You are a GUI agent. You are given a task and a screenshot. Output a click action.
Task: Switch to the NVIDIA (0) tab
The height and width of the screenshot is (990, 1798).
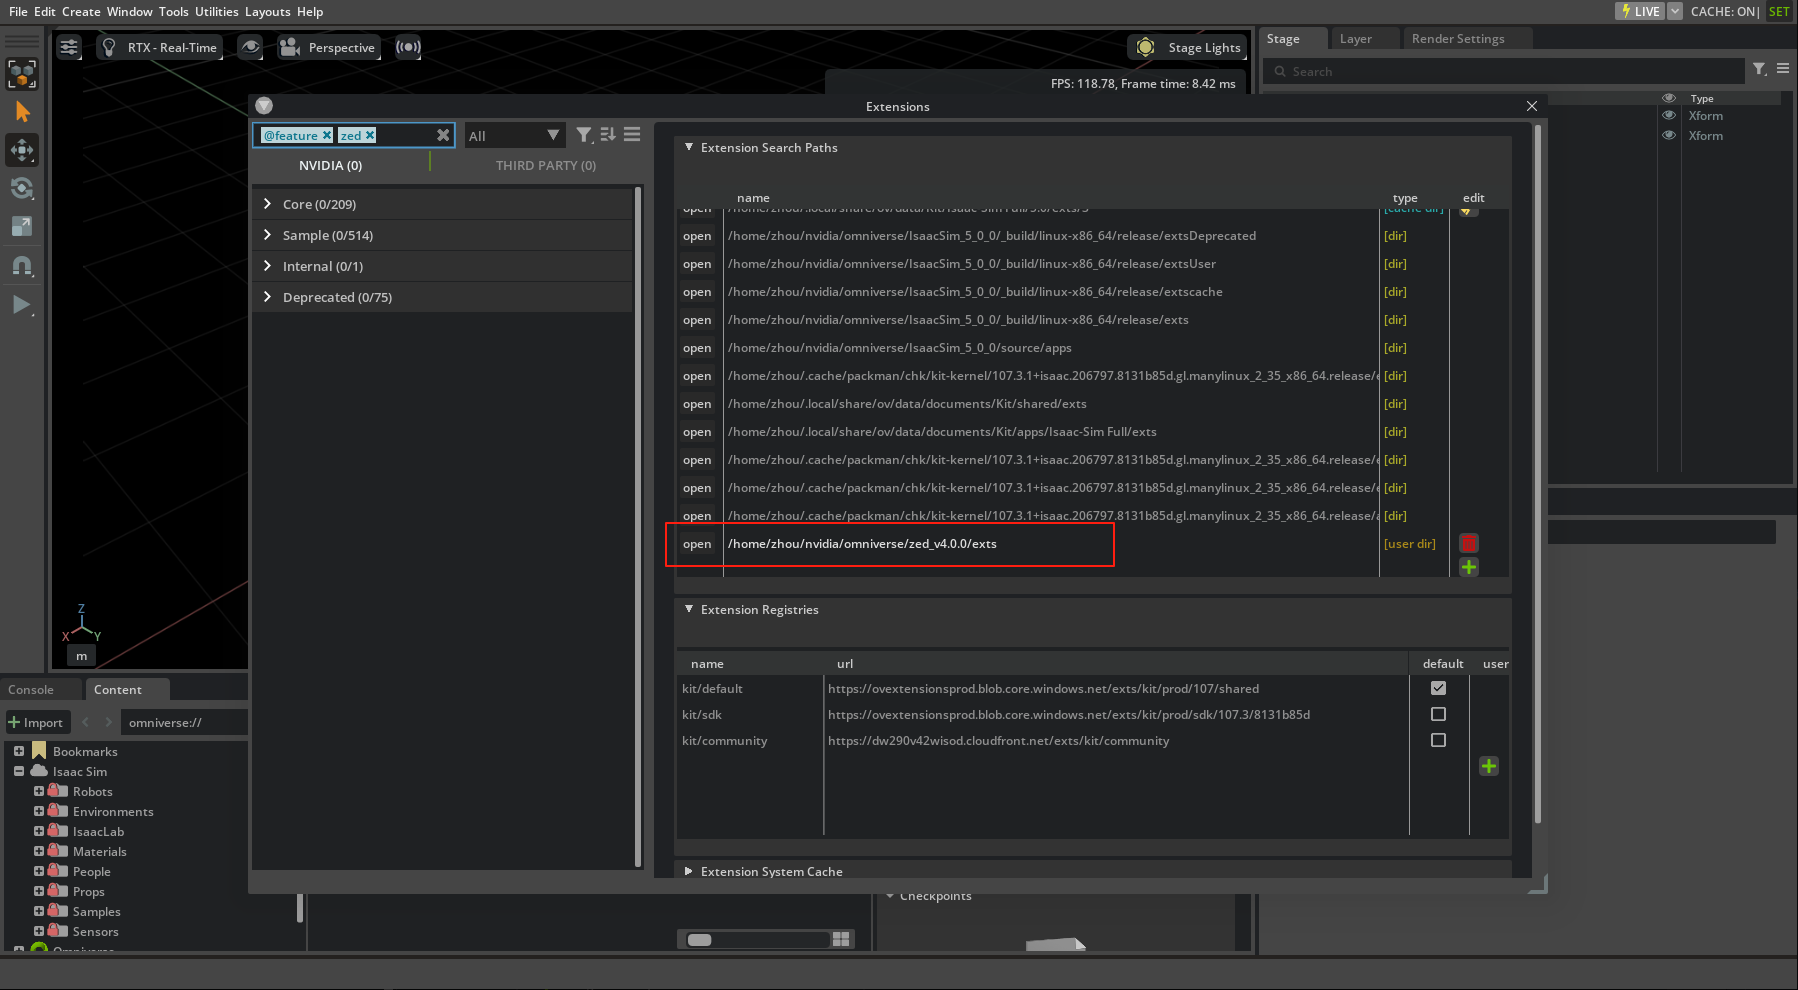click(x=331, y=165)
